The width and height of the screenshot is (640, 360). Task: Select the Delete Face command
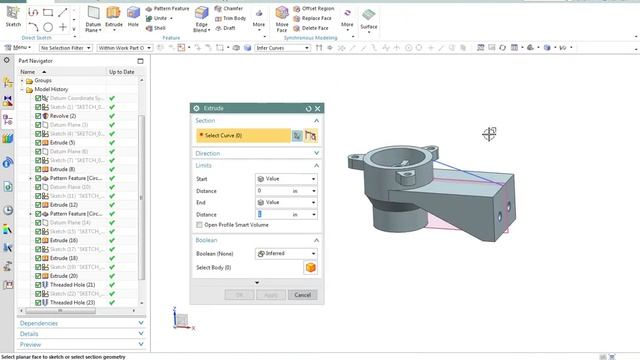(311, 28)
